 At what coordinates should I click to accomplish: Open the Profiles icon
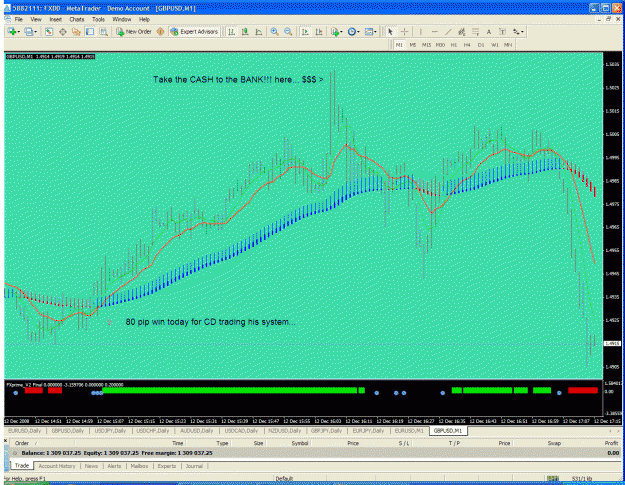pos(28,32)
